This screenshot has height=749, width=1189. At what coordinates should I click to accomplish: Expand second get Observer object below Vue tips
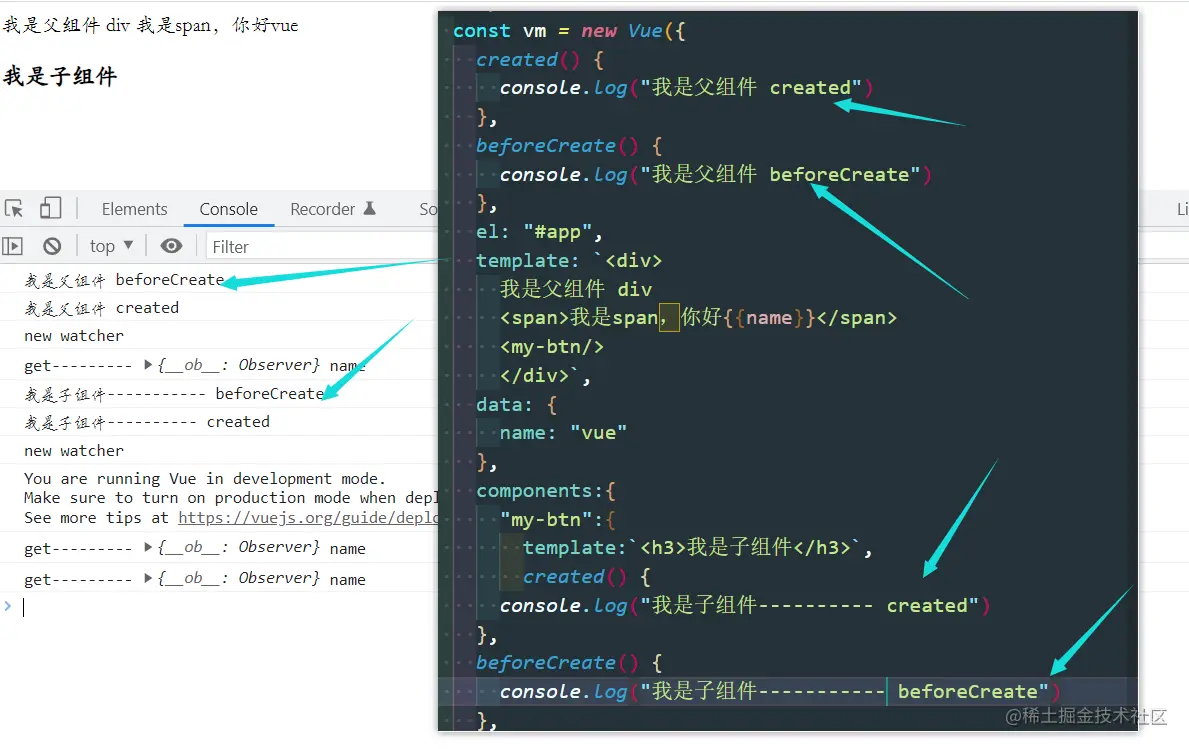(x=148, y=547)
